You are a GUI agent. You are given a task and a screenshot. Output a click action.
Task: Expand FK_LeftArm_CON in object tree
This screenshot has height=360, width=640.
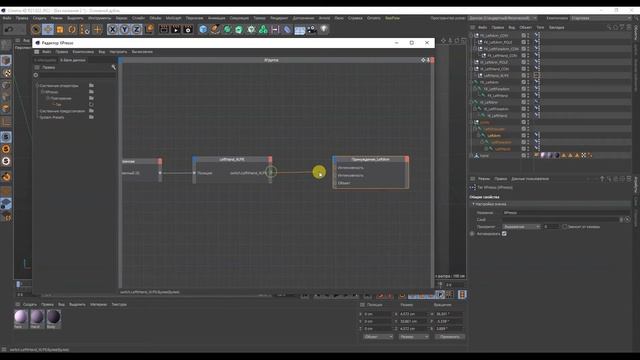pos(471,36)
